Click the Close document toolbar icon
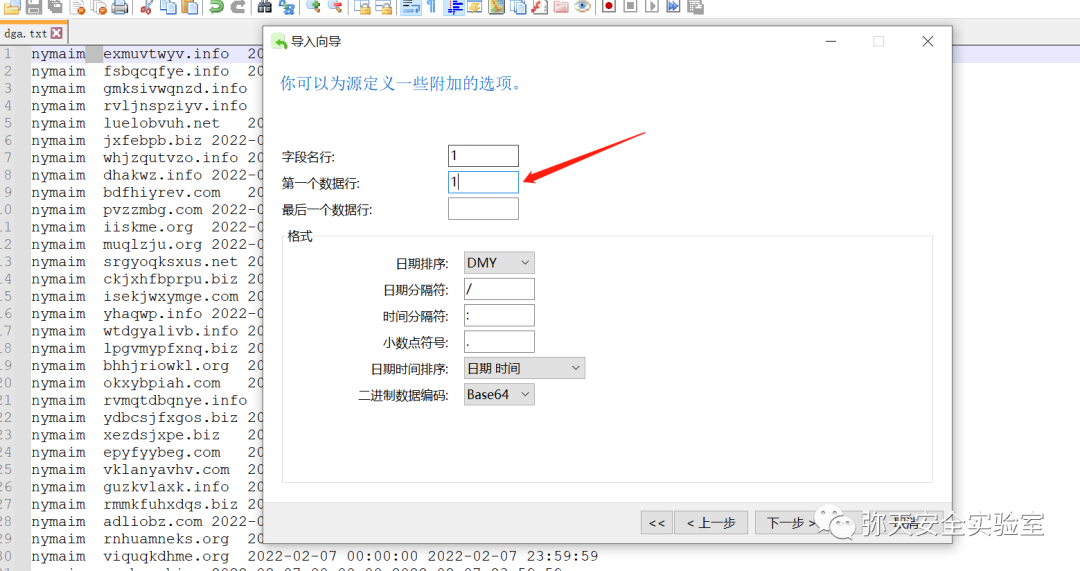 (78, 7)
